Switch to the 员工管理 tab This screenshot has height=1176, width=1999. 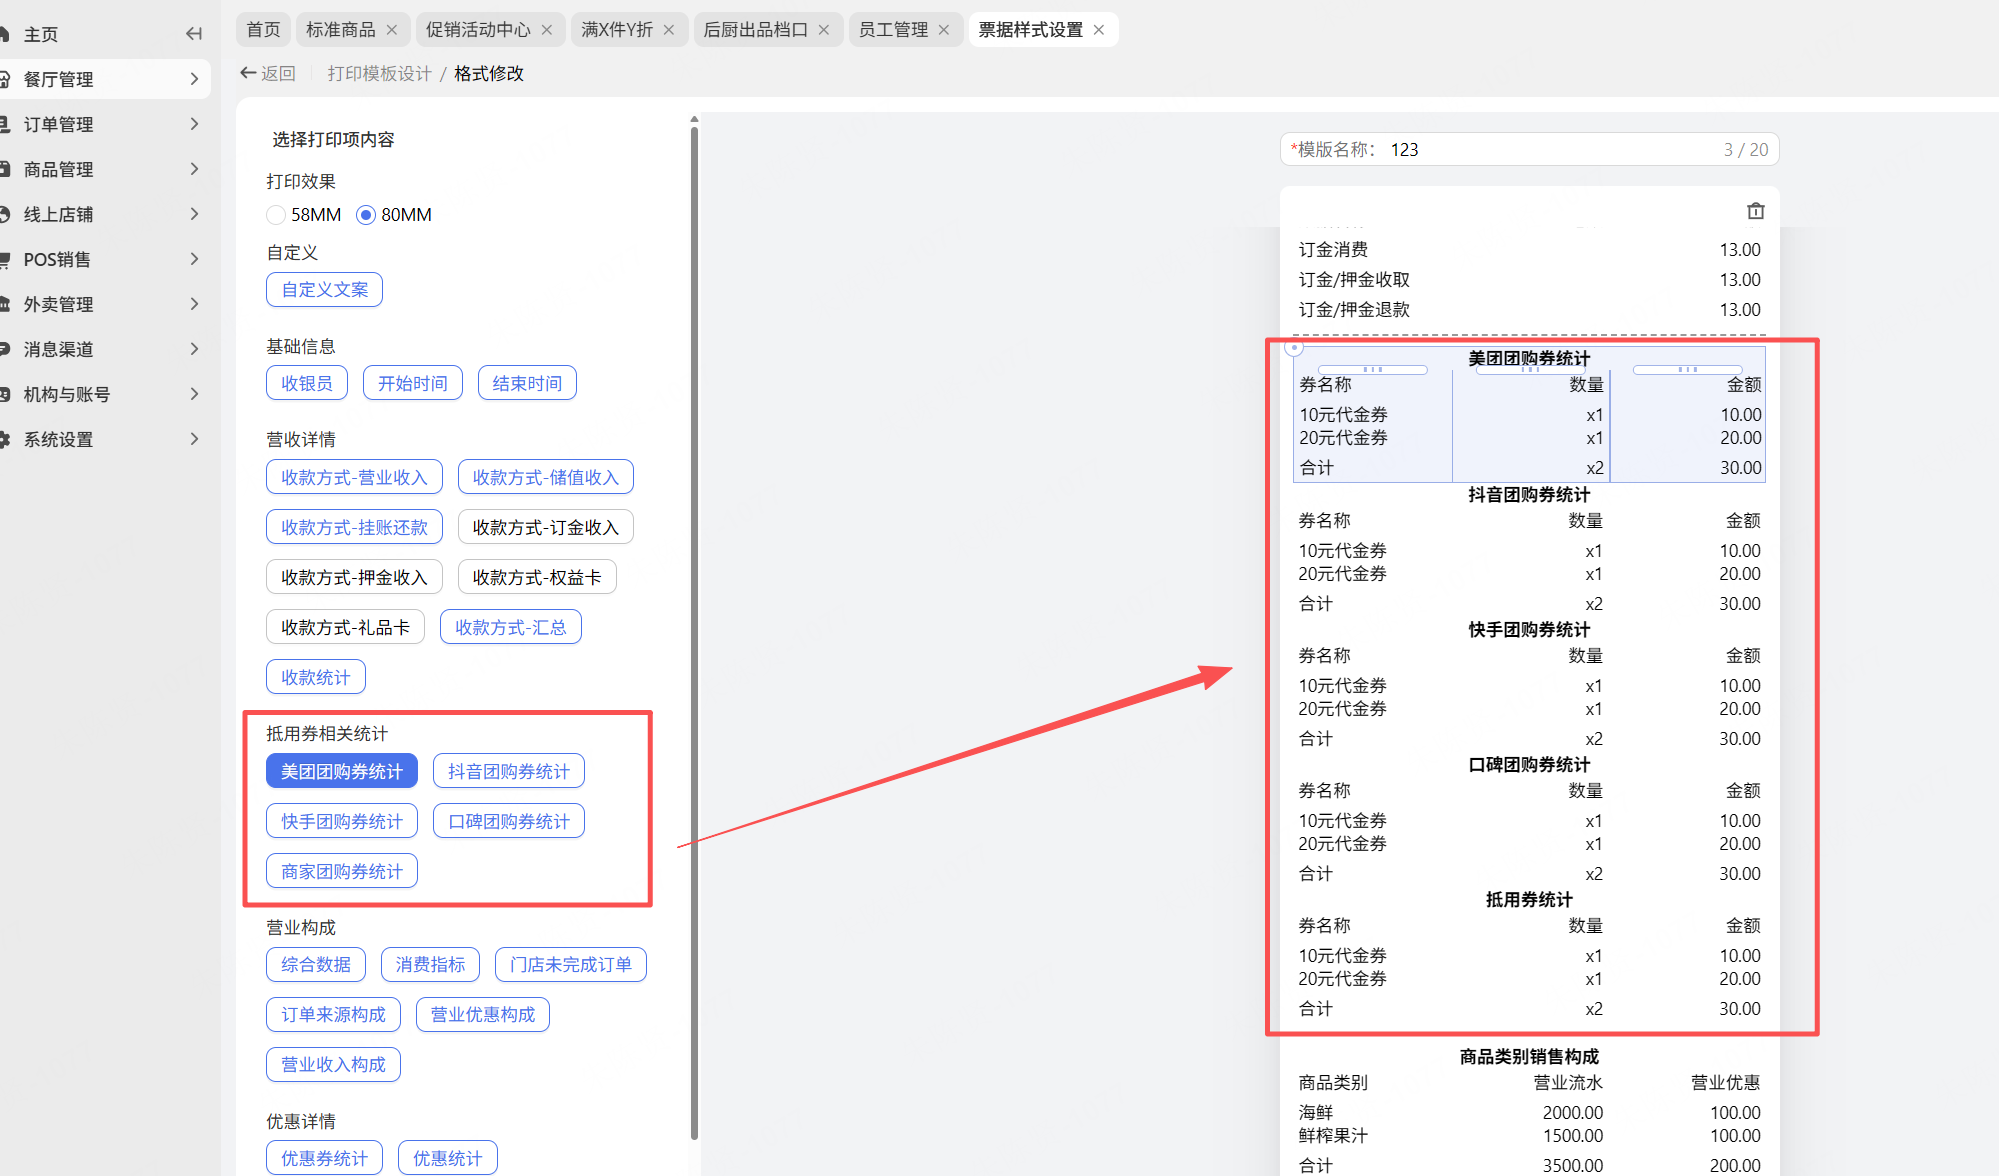click(893, 30)
